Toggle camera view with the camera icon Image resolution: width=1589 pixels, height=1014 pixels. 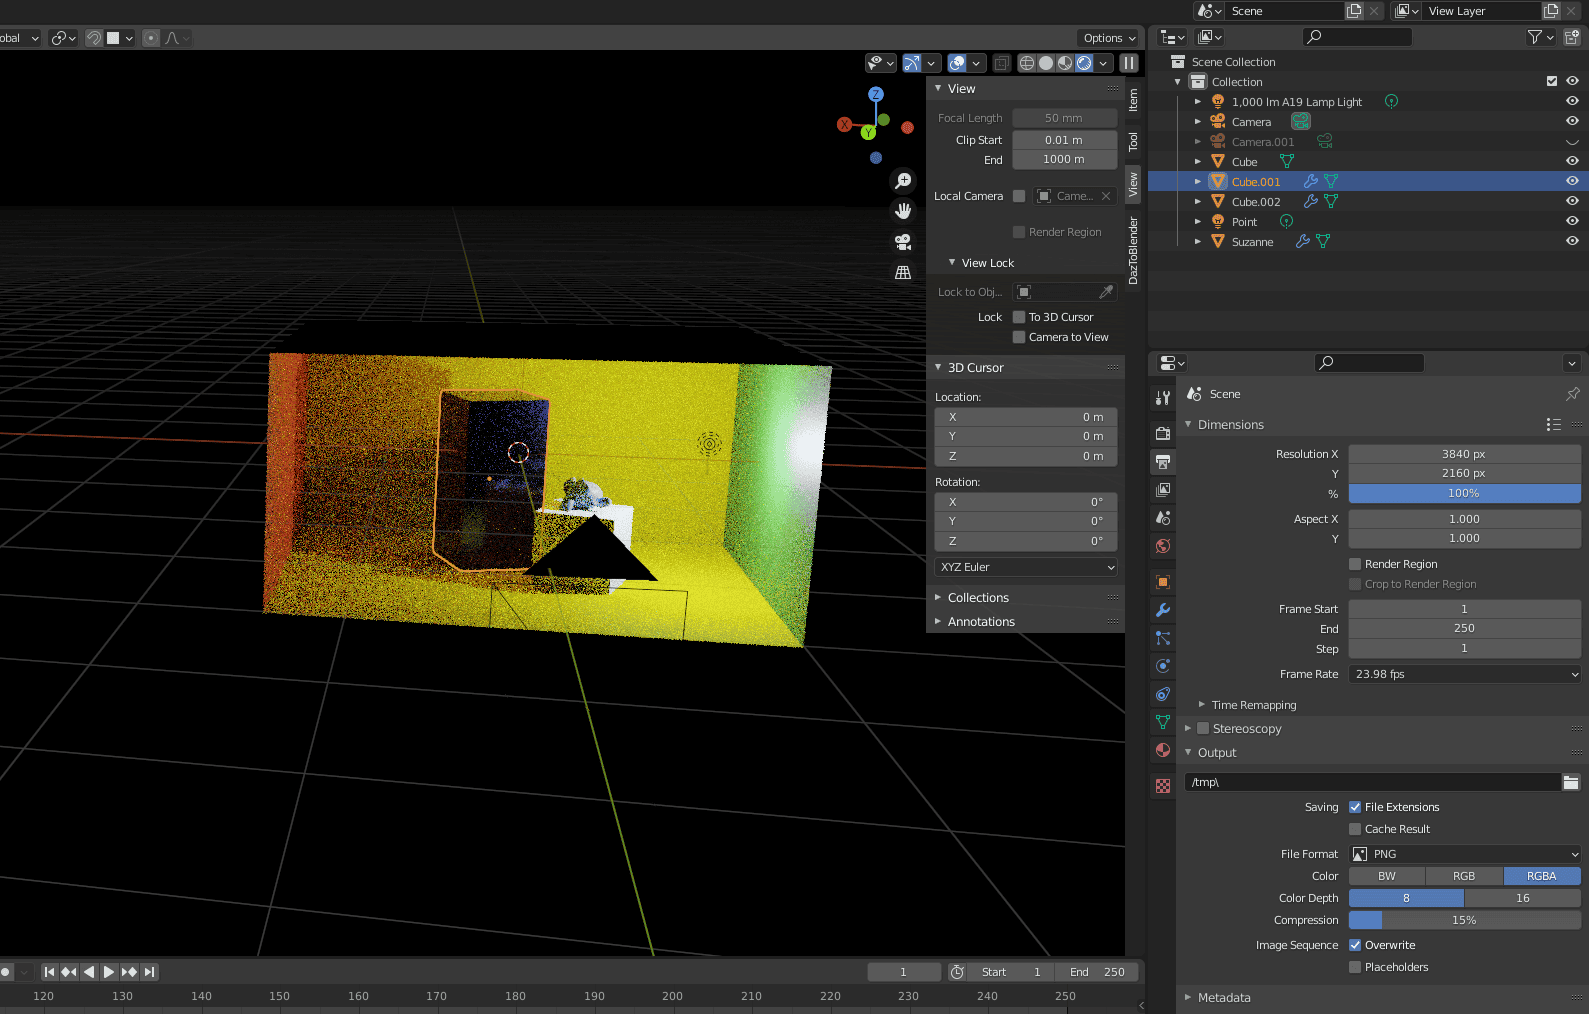(903, 242)
